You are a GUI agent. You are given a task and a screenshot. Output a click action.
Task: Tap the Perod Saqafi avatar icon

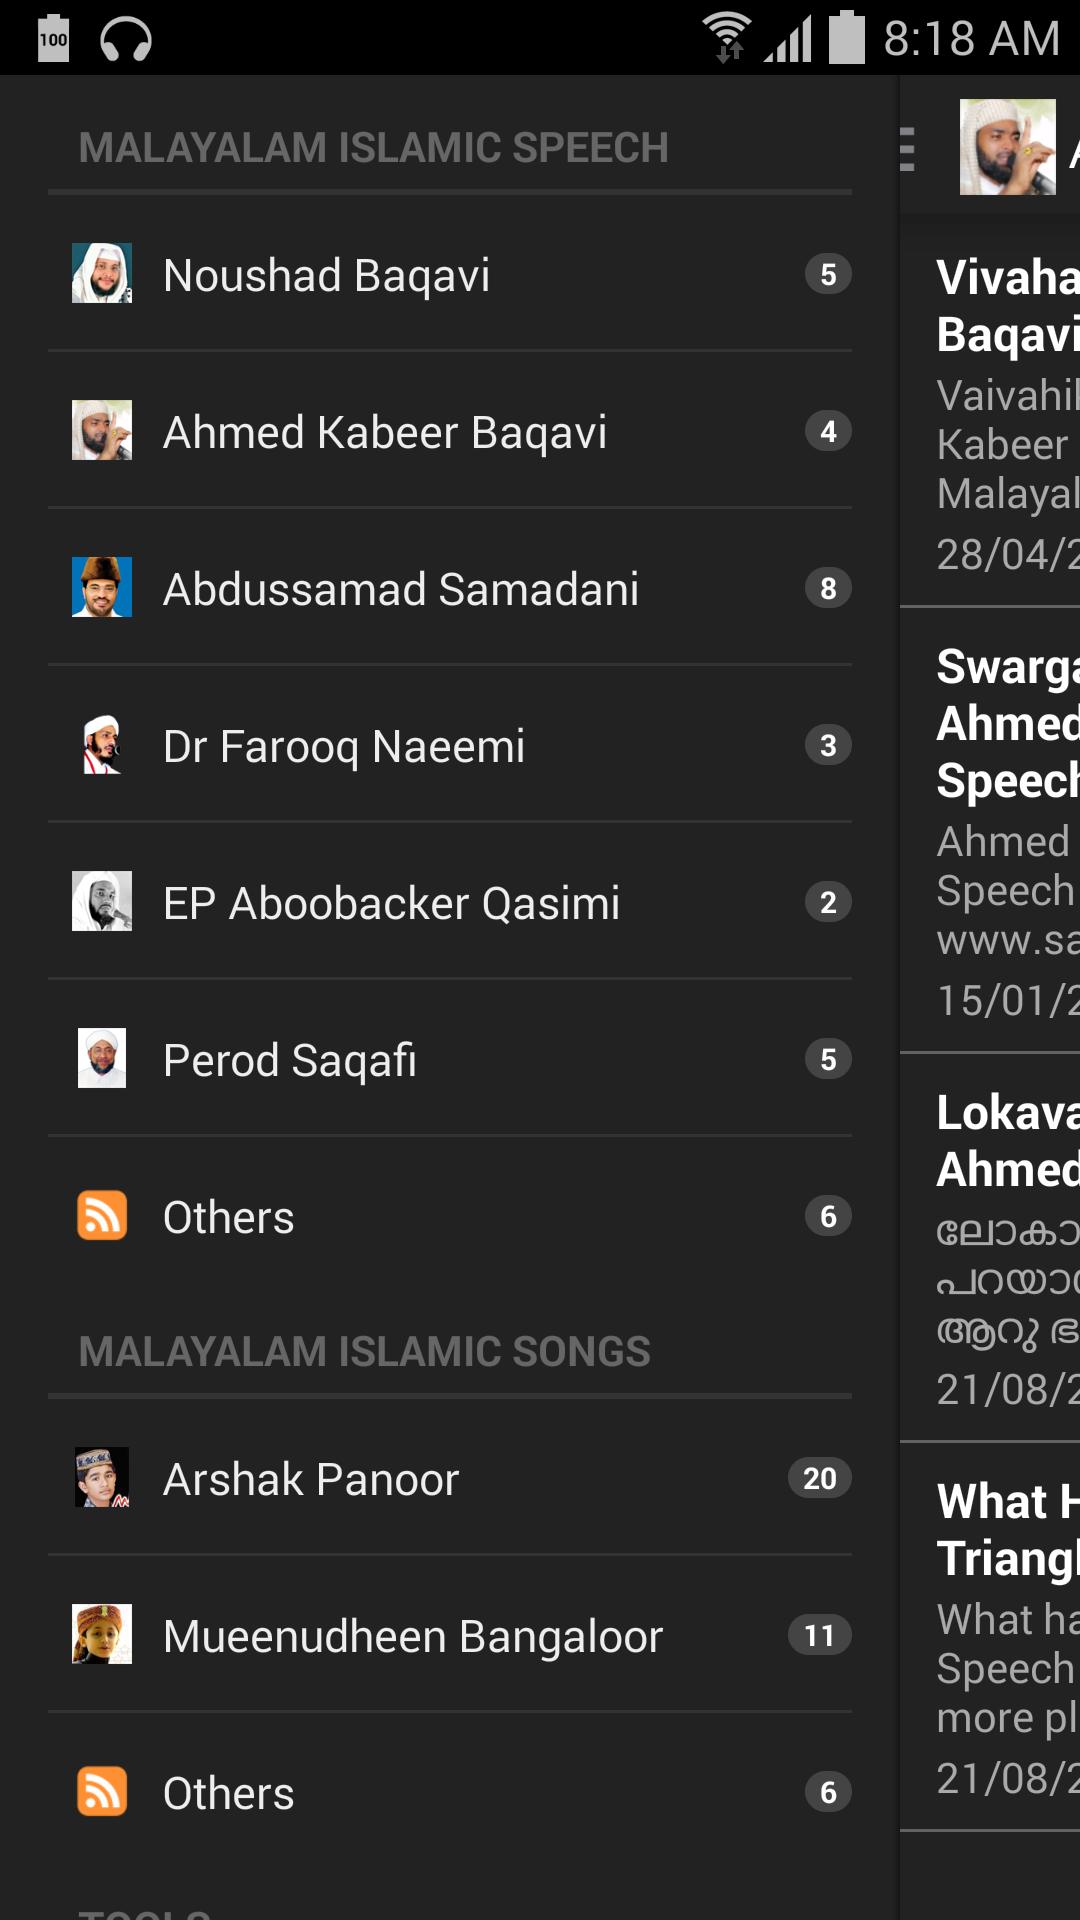(102, 1059)
